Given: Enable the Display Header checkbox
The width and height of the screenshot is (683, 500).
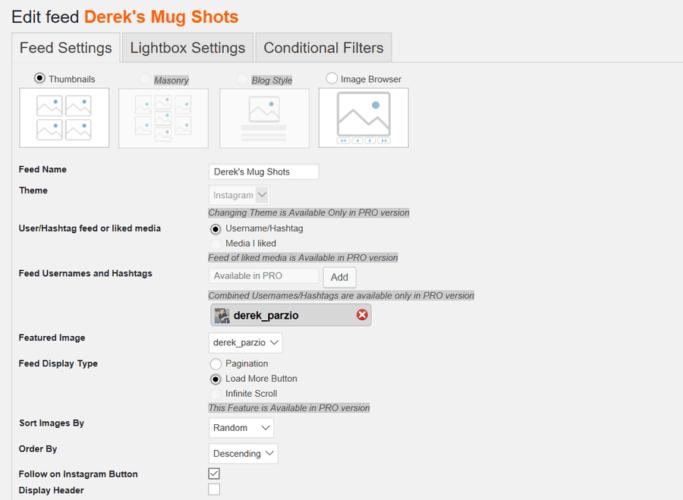Looking at the screenshot, I should click(x=214, y=490).
